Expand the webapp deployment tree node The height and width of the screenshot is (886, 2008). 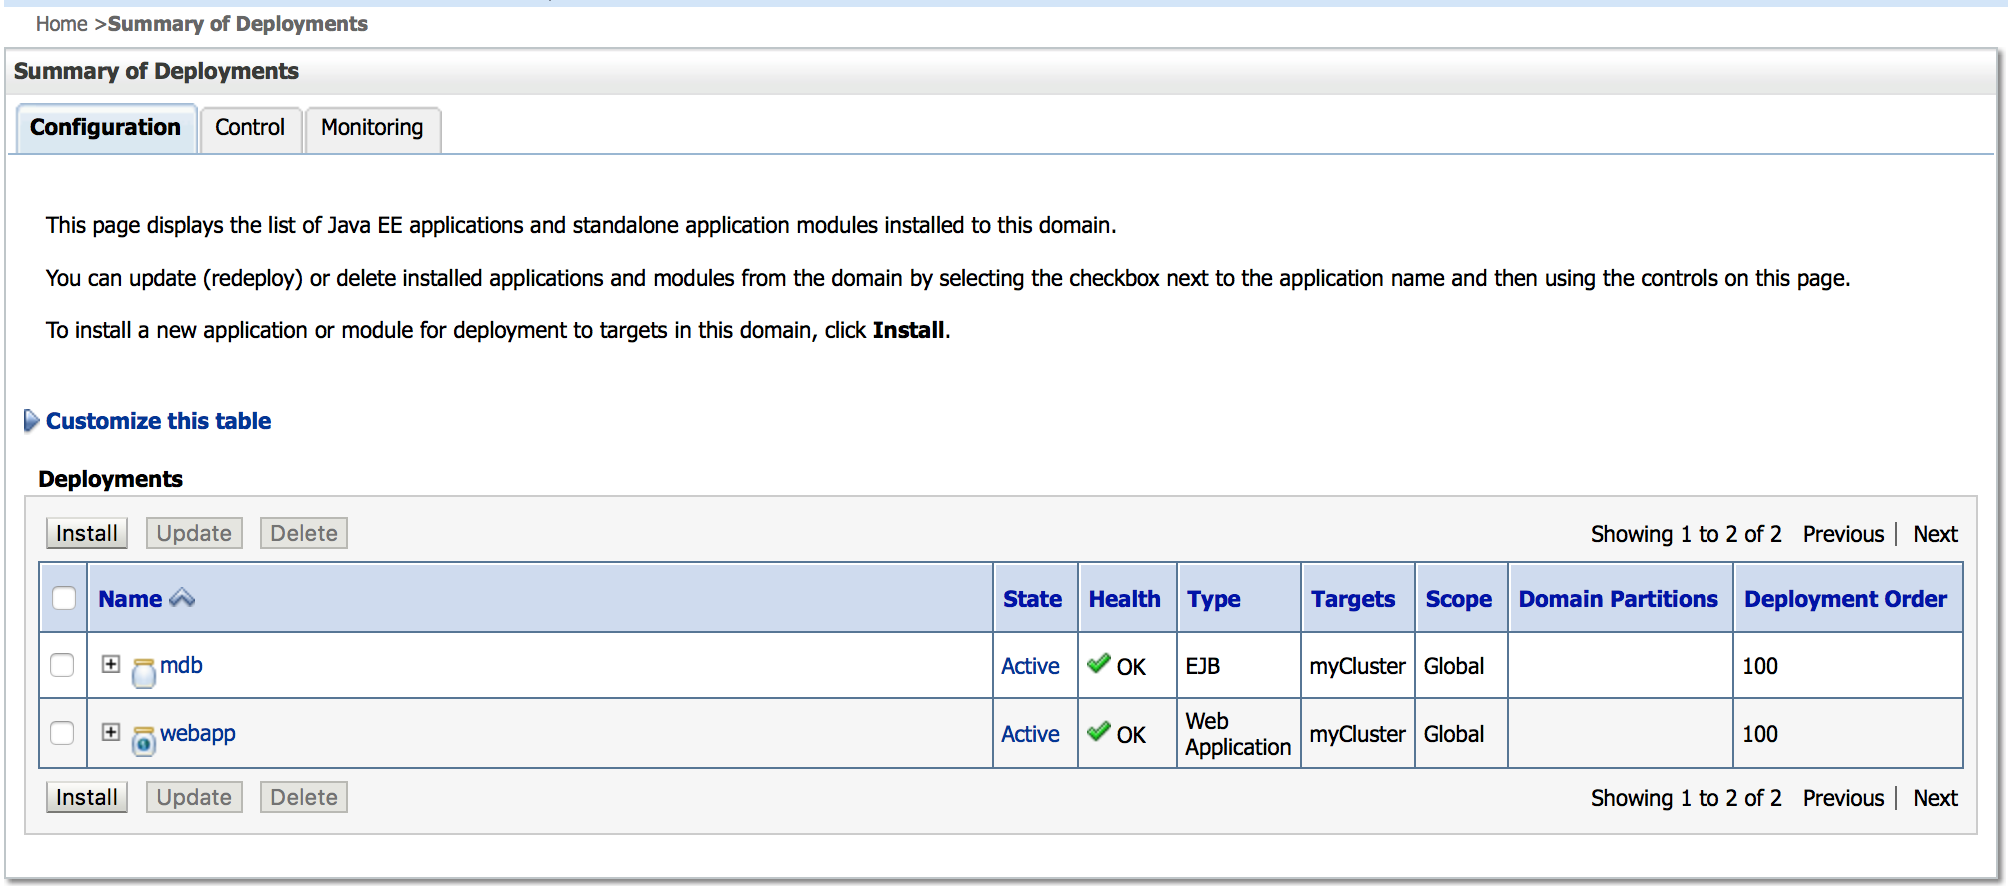(111, 732)
